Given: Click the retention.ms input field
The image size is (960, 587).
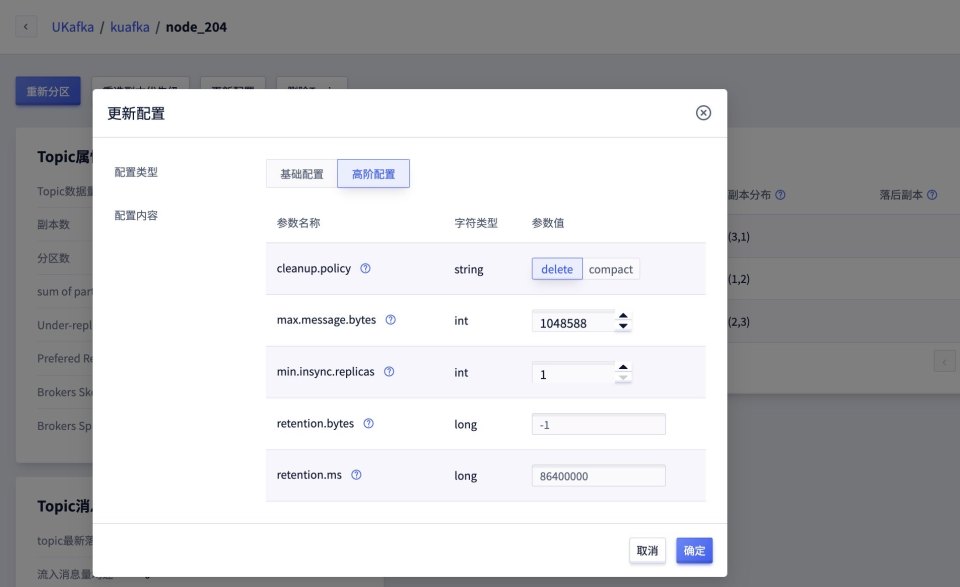Looking at the screenshot, I should (598, 476).
